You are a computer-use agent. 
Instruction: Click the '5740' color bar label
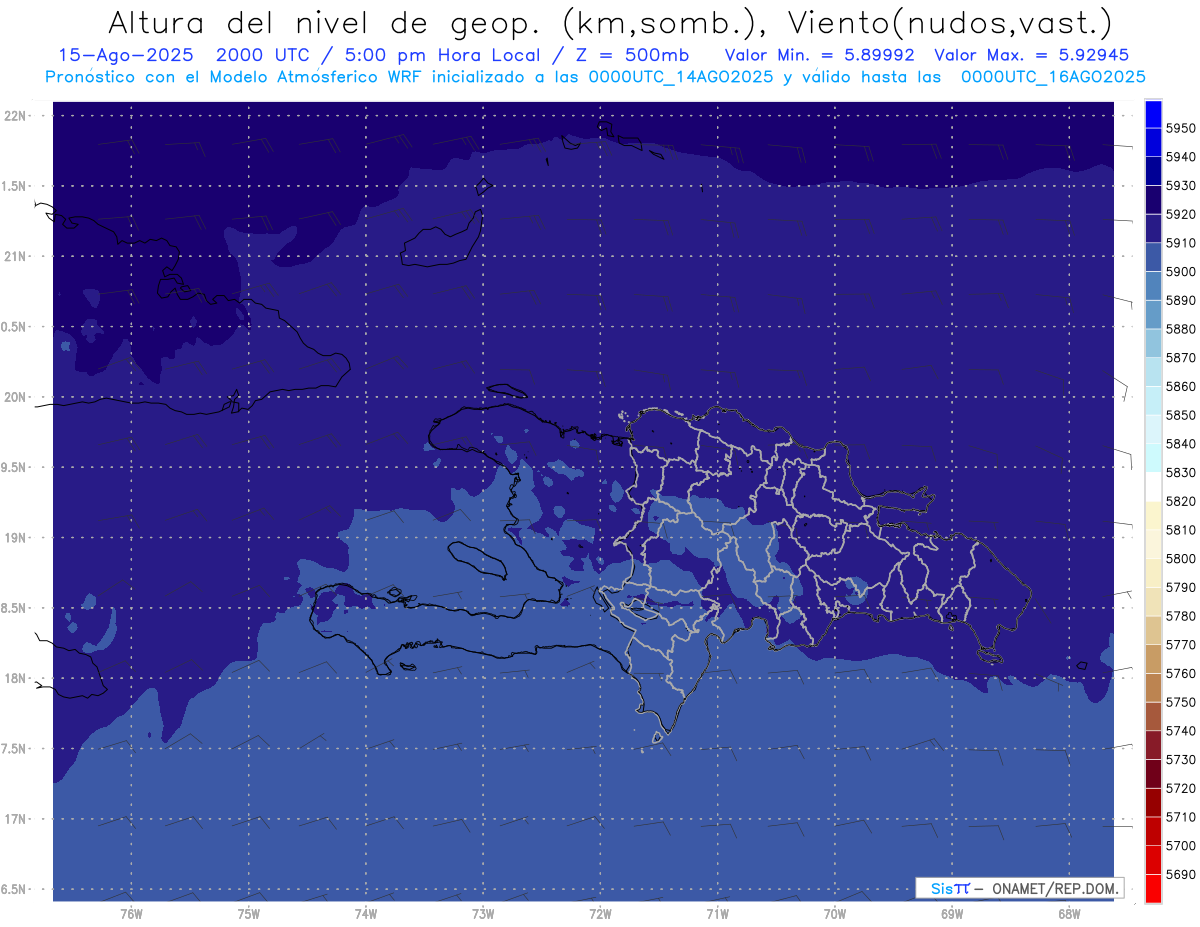tap(1180, 731)
